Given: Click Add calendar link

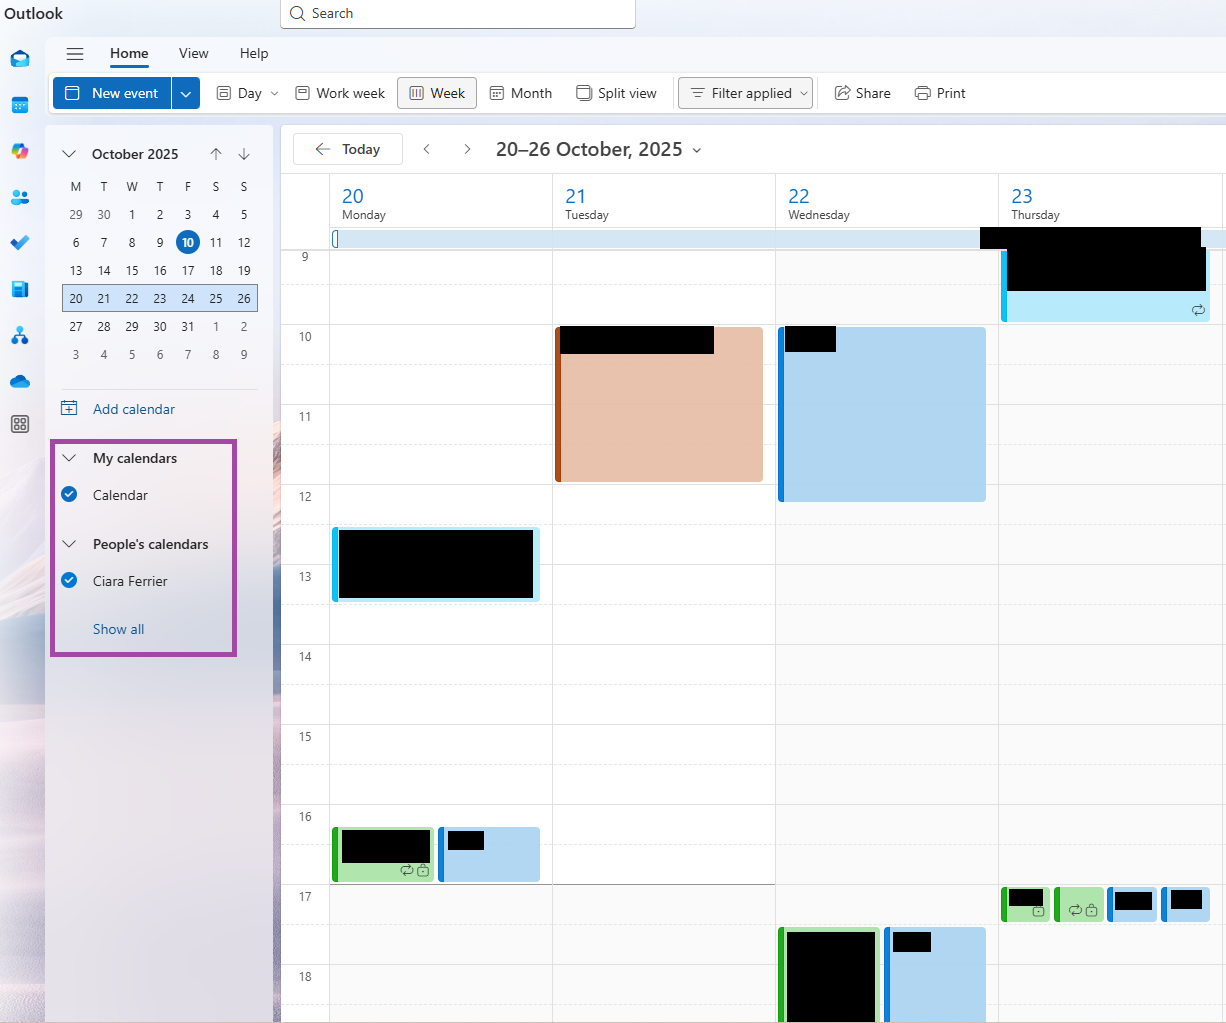Looking at the screenshot, I should 118,409.
